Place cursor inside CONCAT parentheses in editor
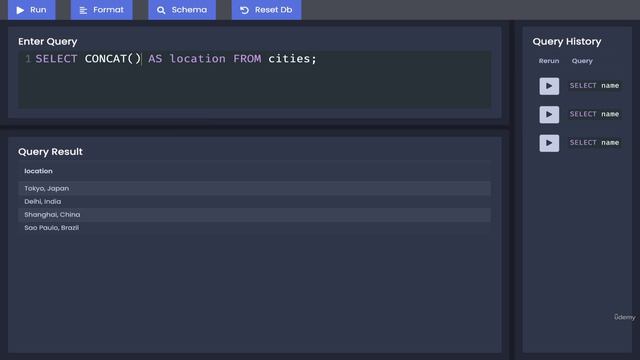 pyautogui.click(x=133, y=59)
